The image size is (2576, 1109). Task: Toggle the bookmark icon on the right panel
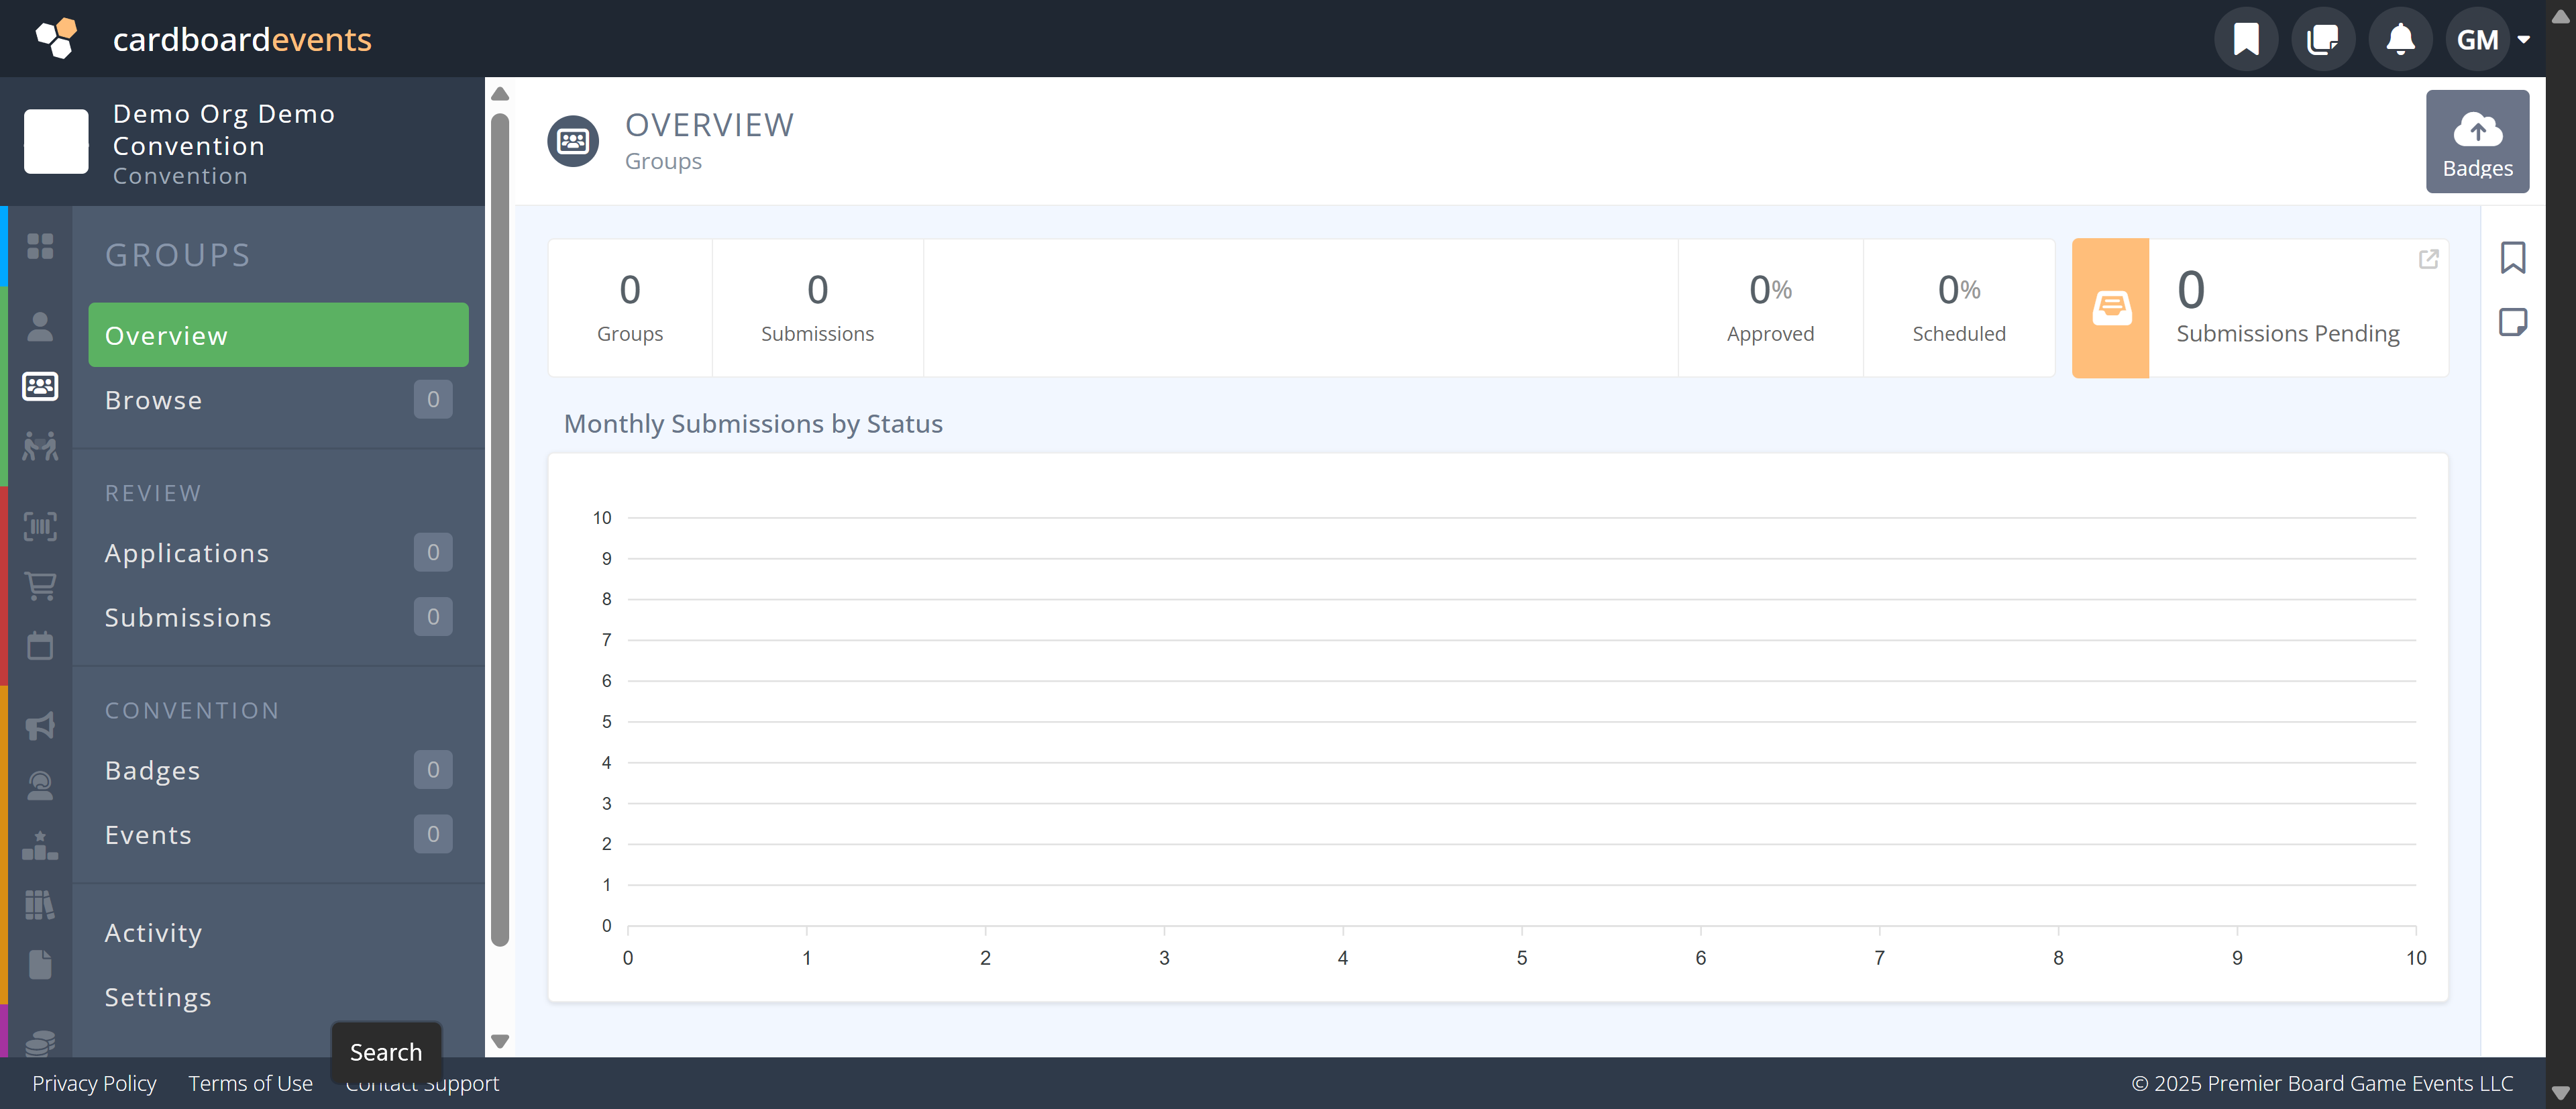(x=2514, y=257)
